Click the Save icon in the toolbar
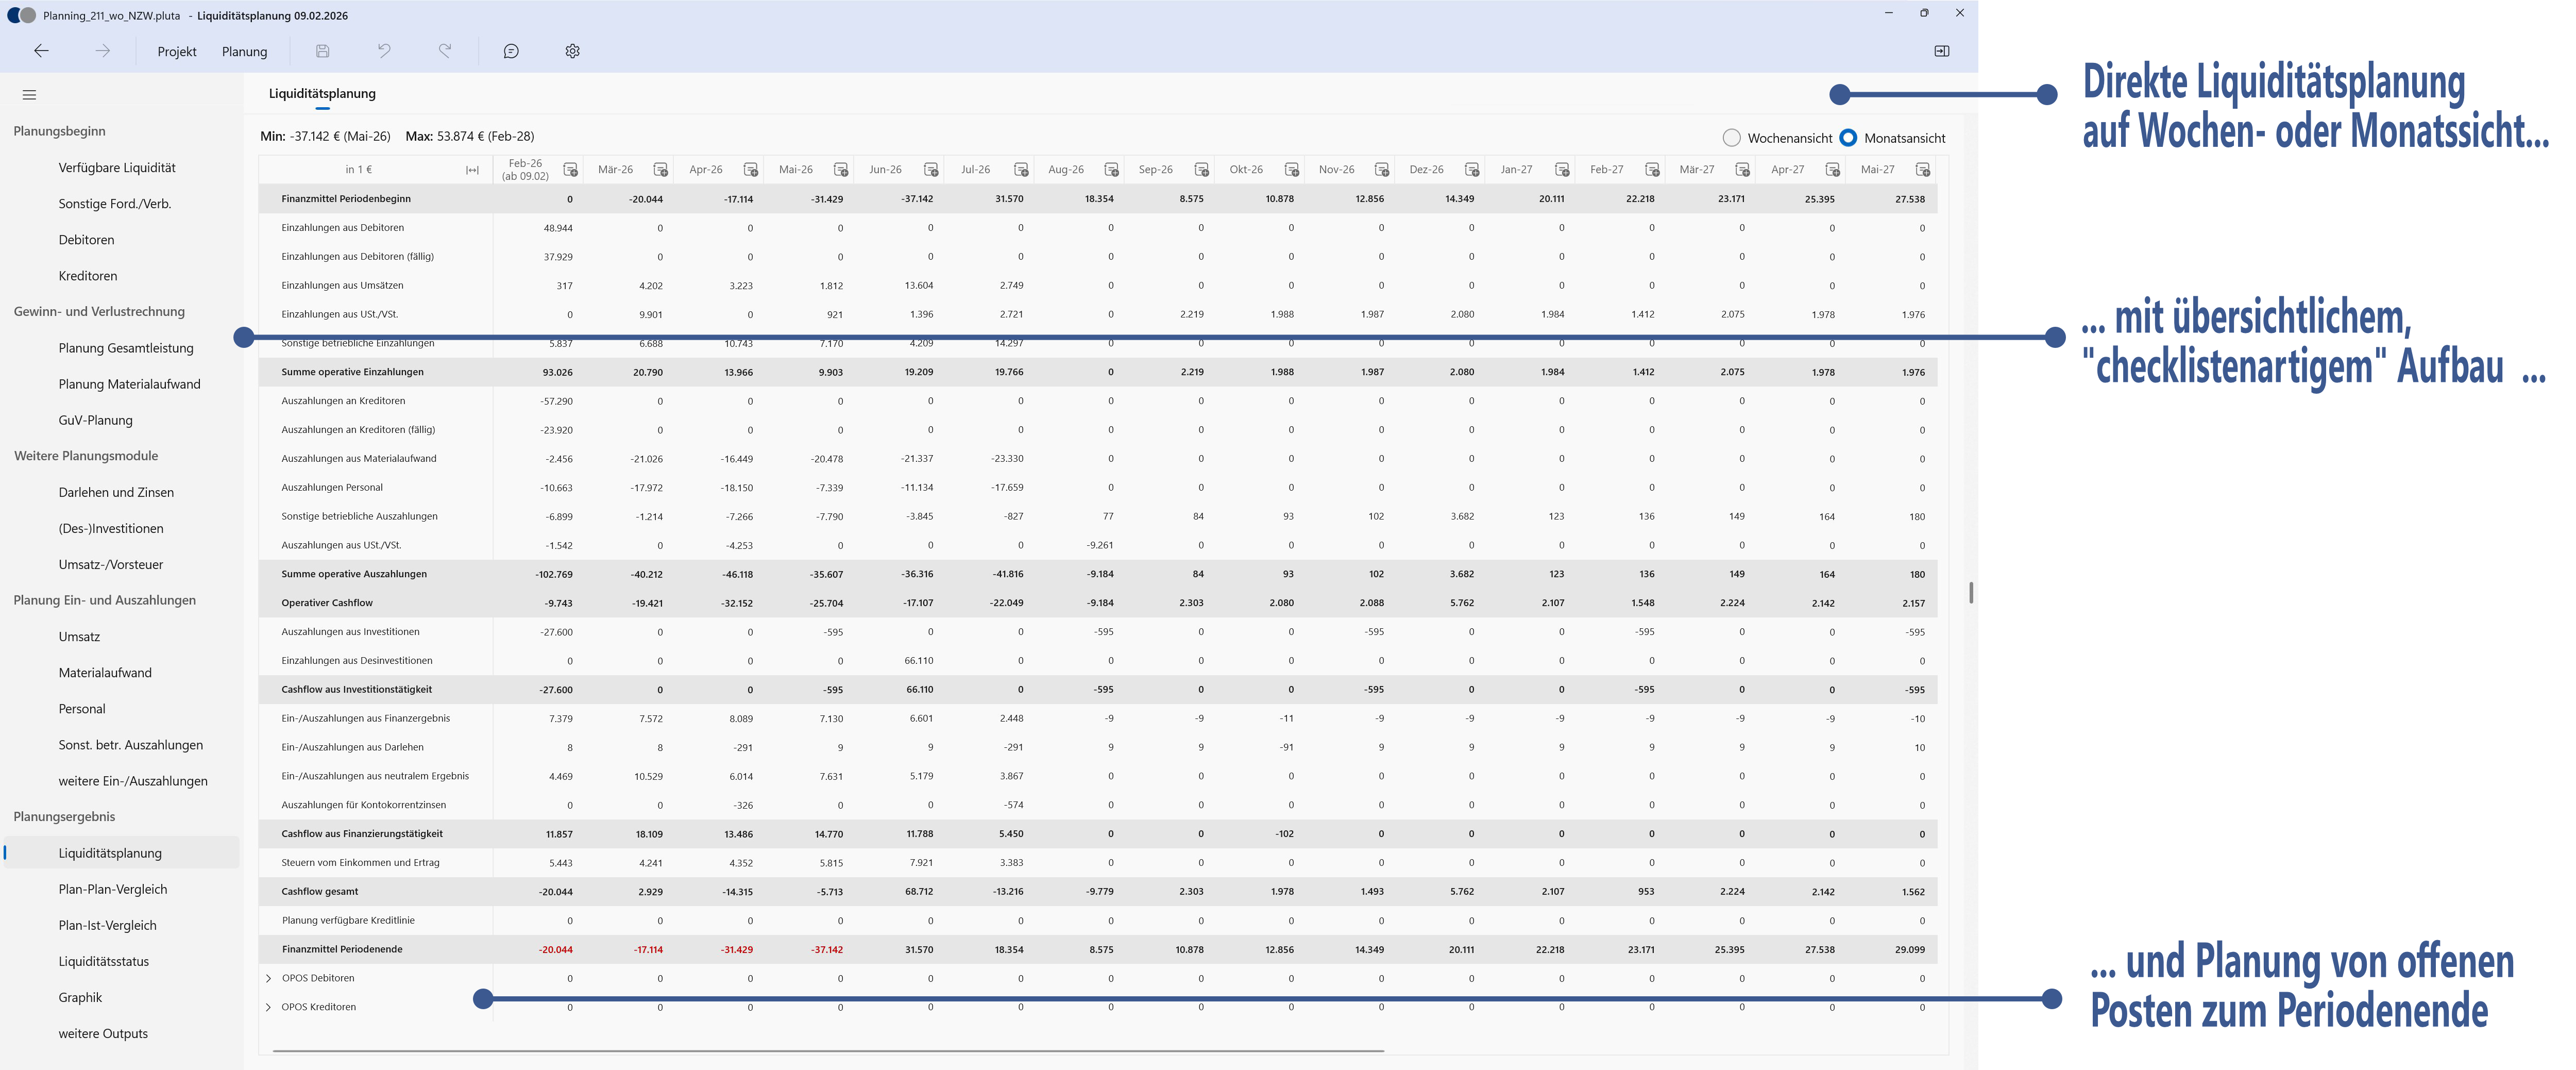 pos(322,51)
